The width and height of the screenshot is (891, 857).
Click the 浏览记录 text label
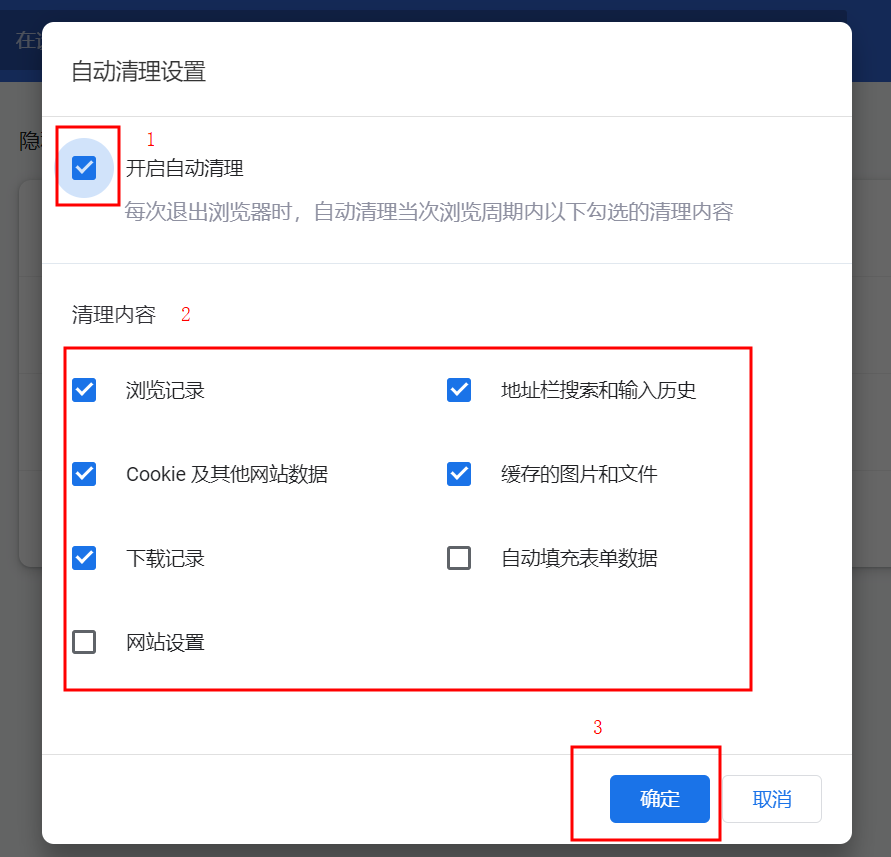coord(165,390)
